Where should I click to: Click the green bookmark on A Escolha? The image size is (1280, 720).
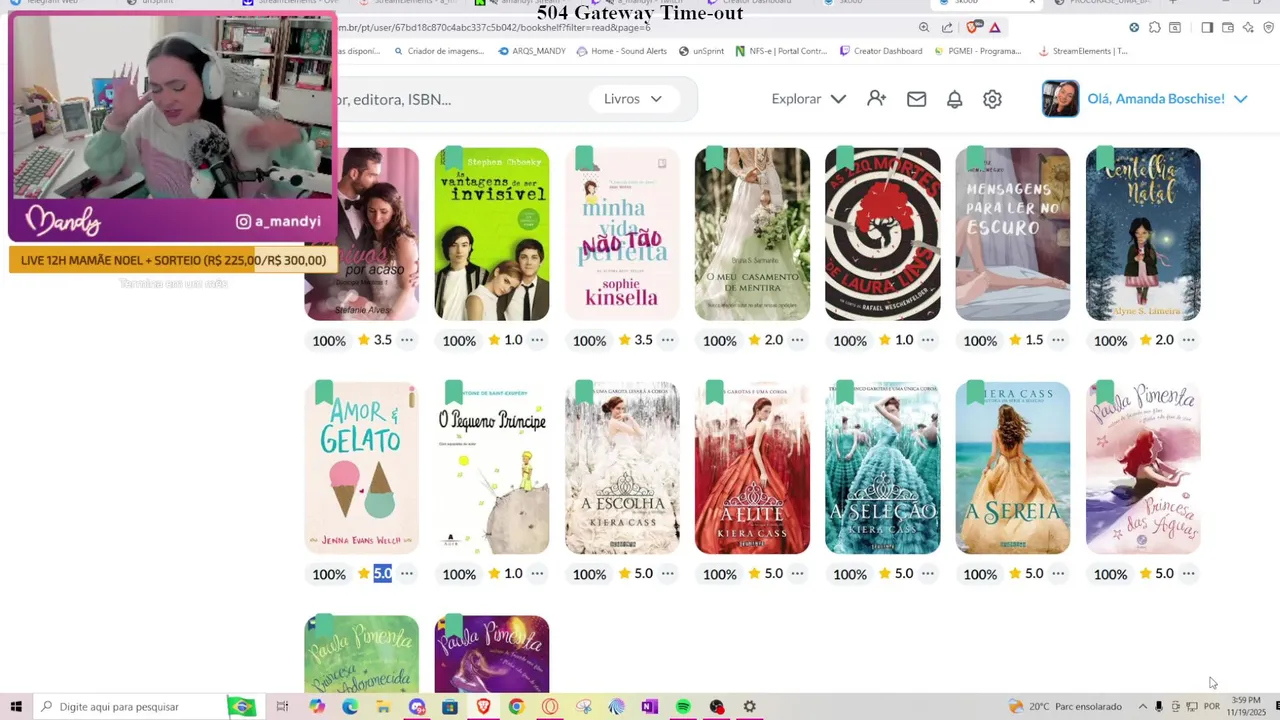[x=585, y=392]
